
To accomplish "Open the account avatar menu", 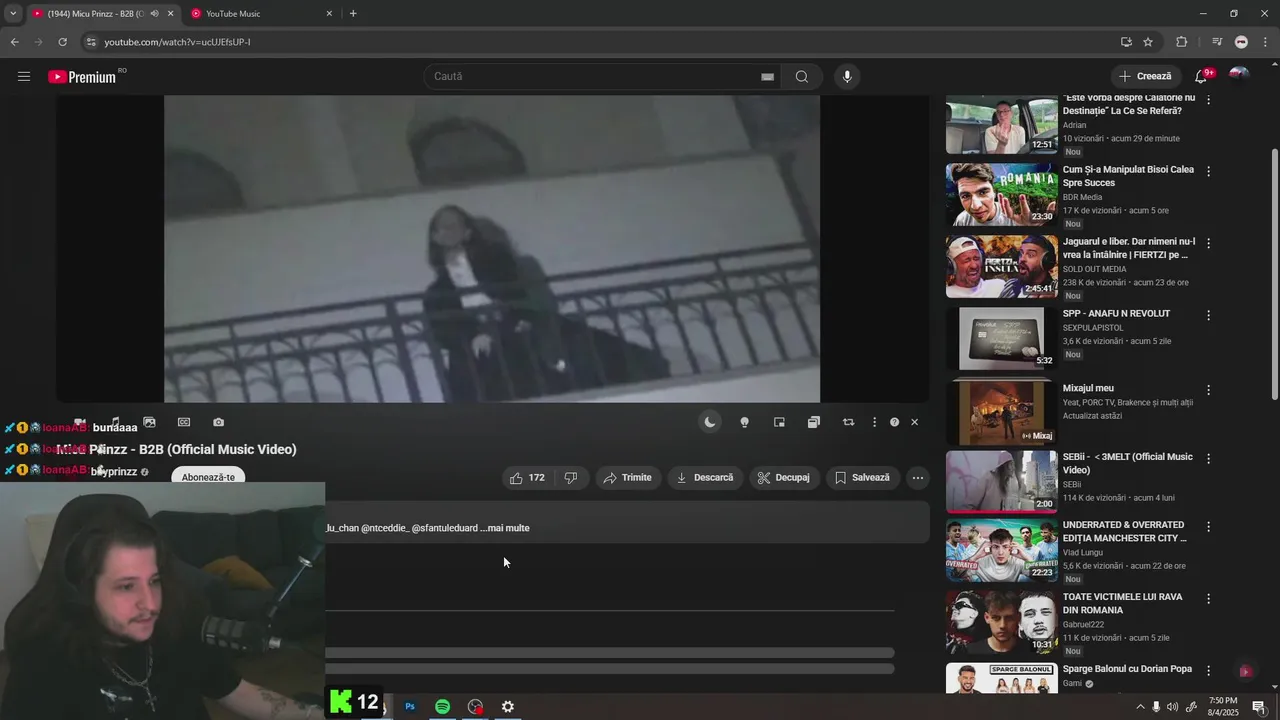I will click(x=1239, y=76).
